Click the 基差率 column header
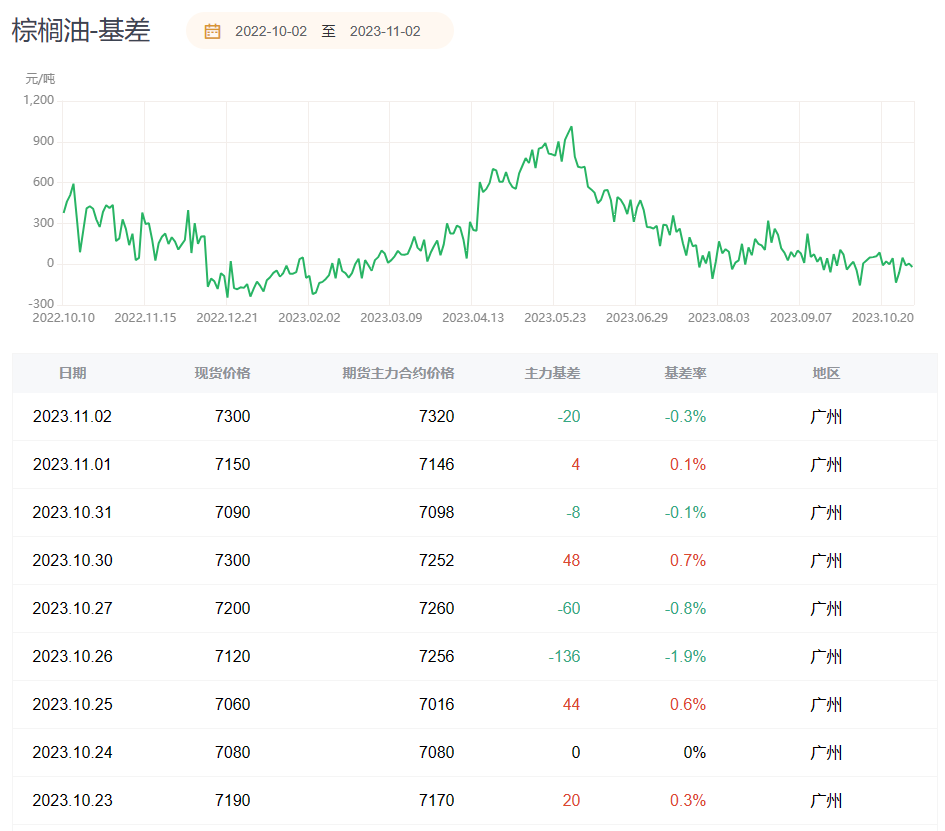 pos(685,373)
